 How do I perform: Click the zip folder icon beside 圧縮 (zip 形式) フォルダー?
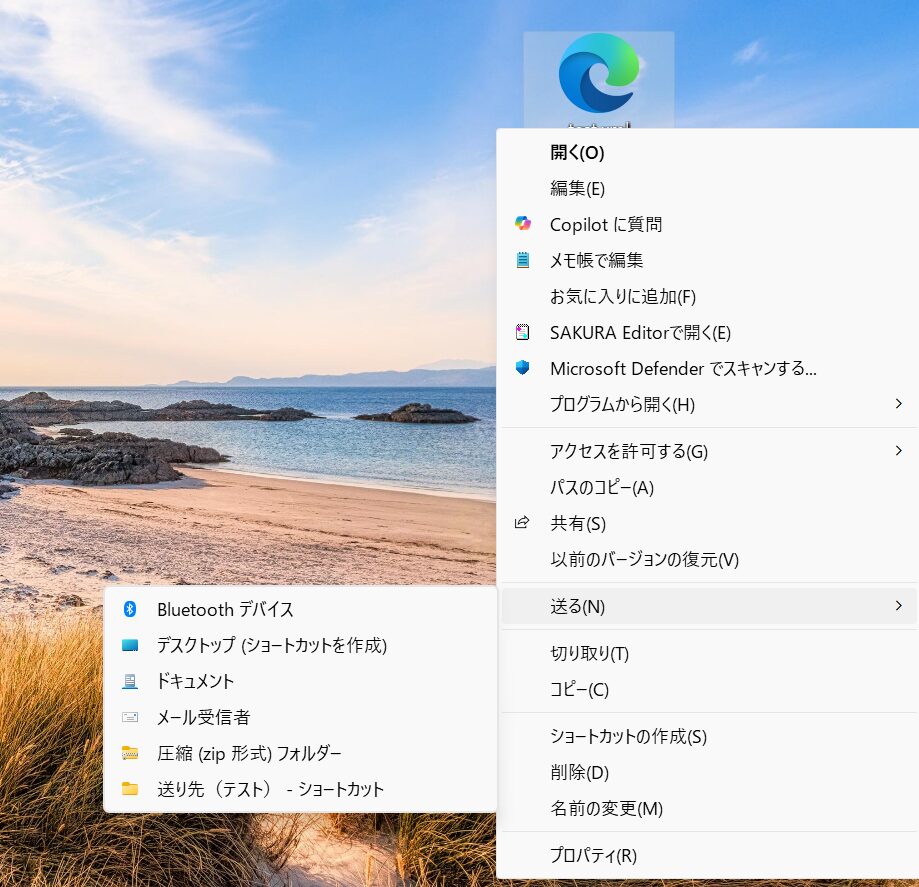pyautogui.click(x=130, y=753)
